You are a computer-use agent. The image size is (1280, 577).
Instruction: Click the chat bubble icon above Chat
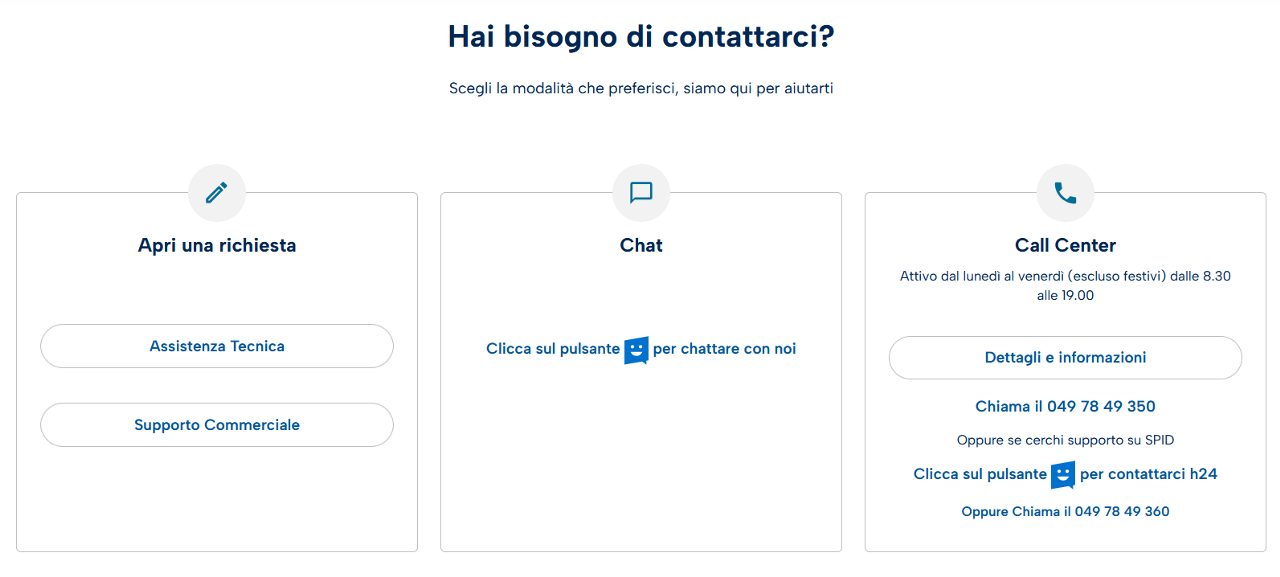(641, 193)
